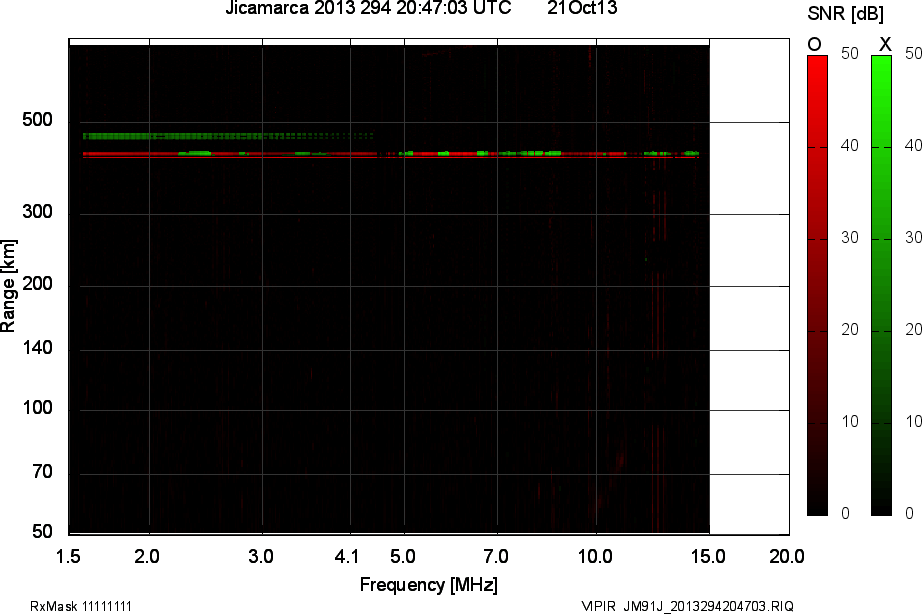
Task: Click the 'O' label above the red bar
Action: (814, 44)
